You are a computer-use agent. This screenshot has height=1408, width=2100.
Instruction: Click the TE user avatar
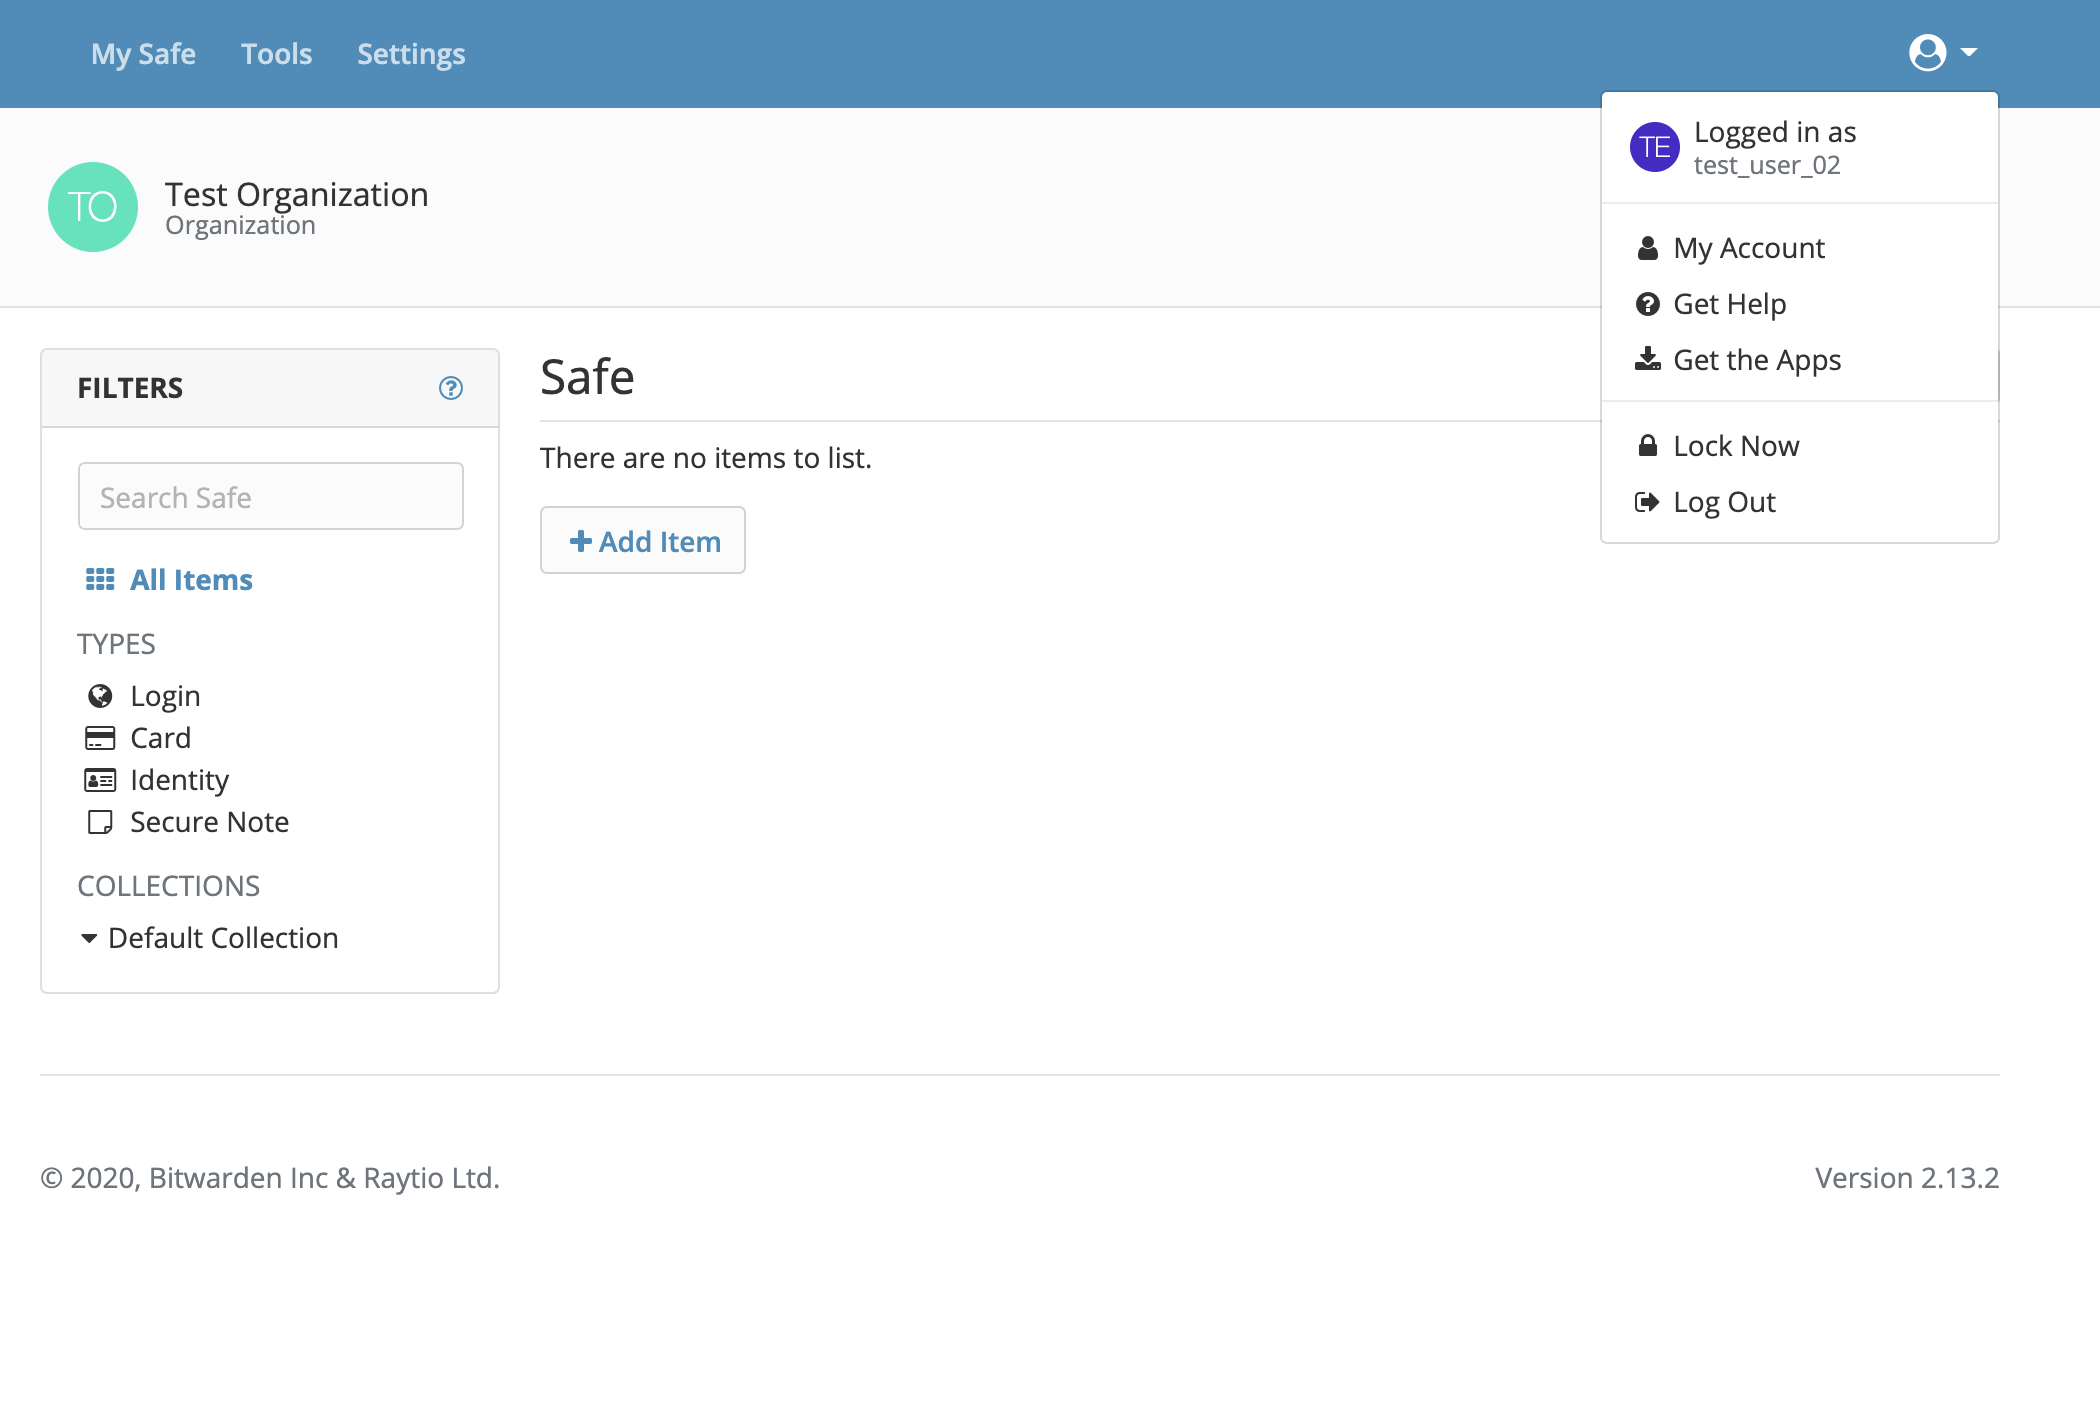pyautogui.click(x=1655, y=147)
